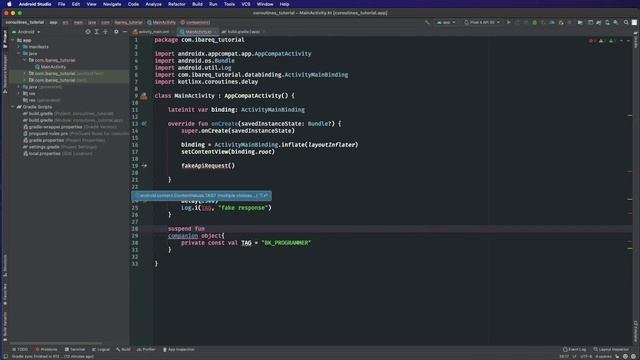Click the Search Everywhere magnifier icon
Viewport: 640px width, 360px height.
tap(626, 22)
